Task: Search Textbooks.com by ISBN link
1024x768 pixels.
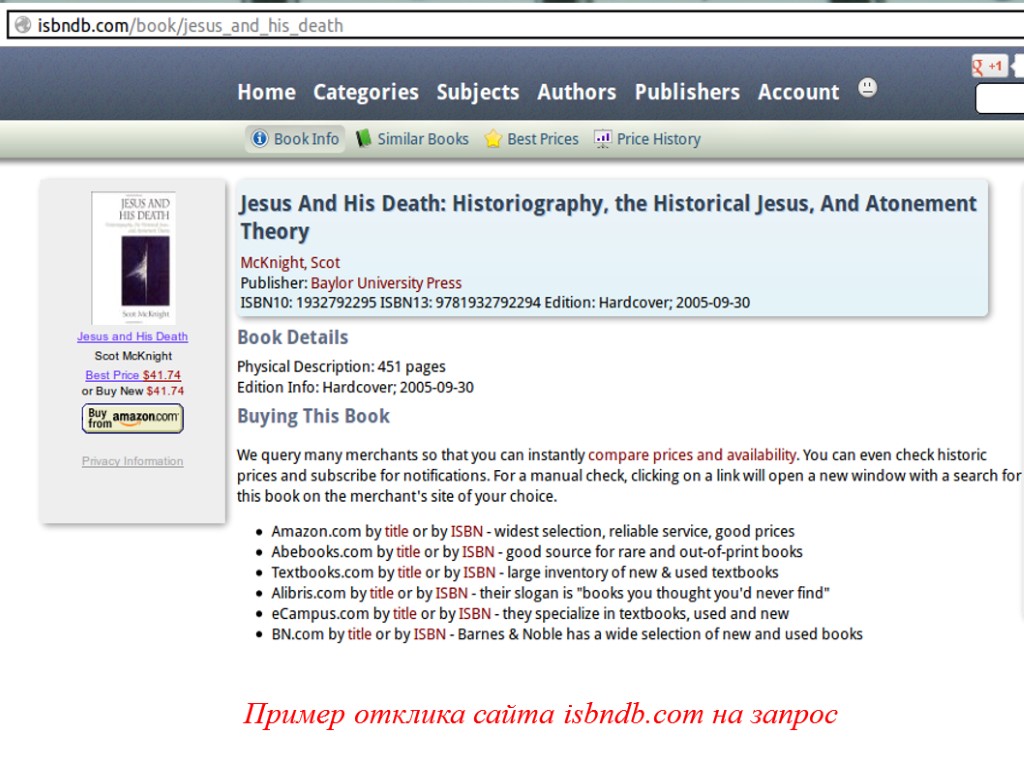Action: [x=480, y=572]
